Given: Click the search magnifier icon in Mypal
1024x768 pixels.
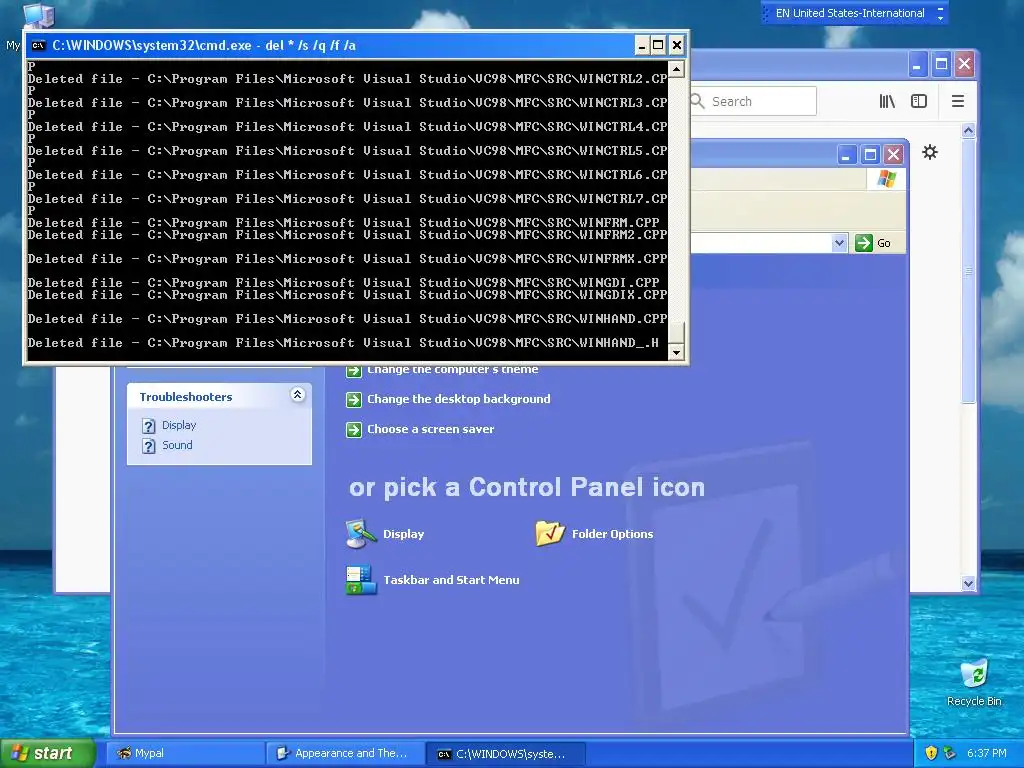Looking at the screenshot, I should tap(698, 101).
